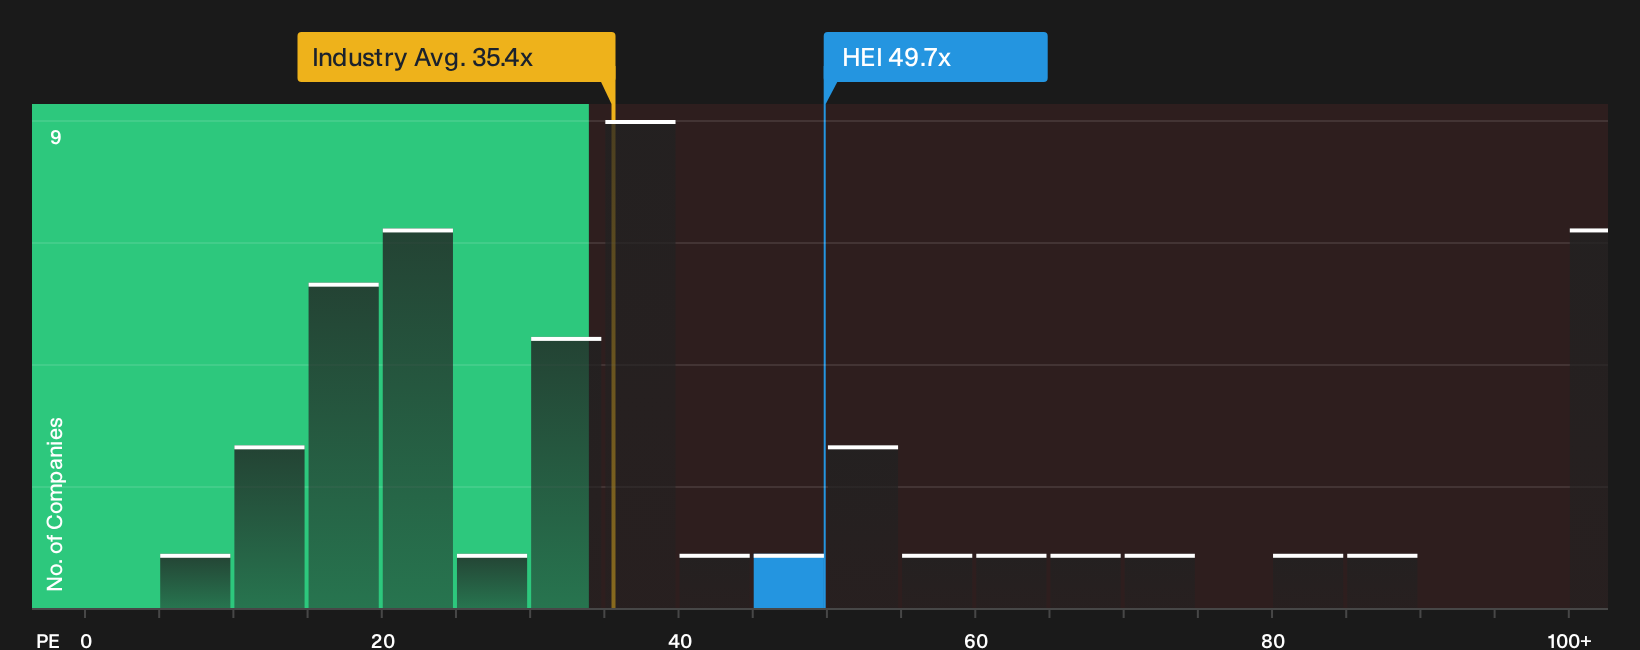
Task: Click the bar at PE 50-55
Action: [x=863, y=527]
